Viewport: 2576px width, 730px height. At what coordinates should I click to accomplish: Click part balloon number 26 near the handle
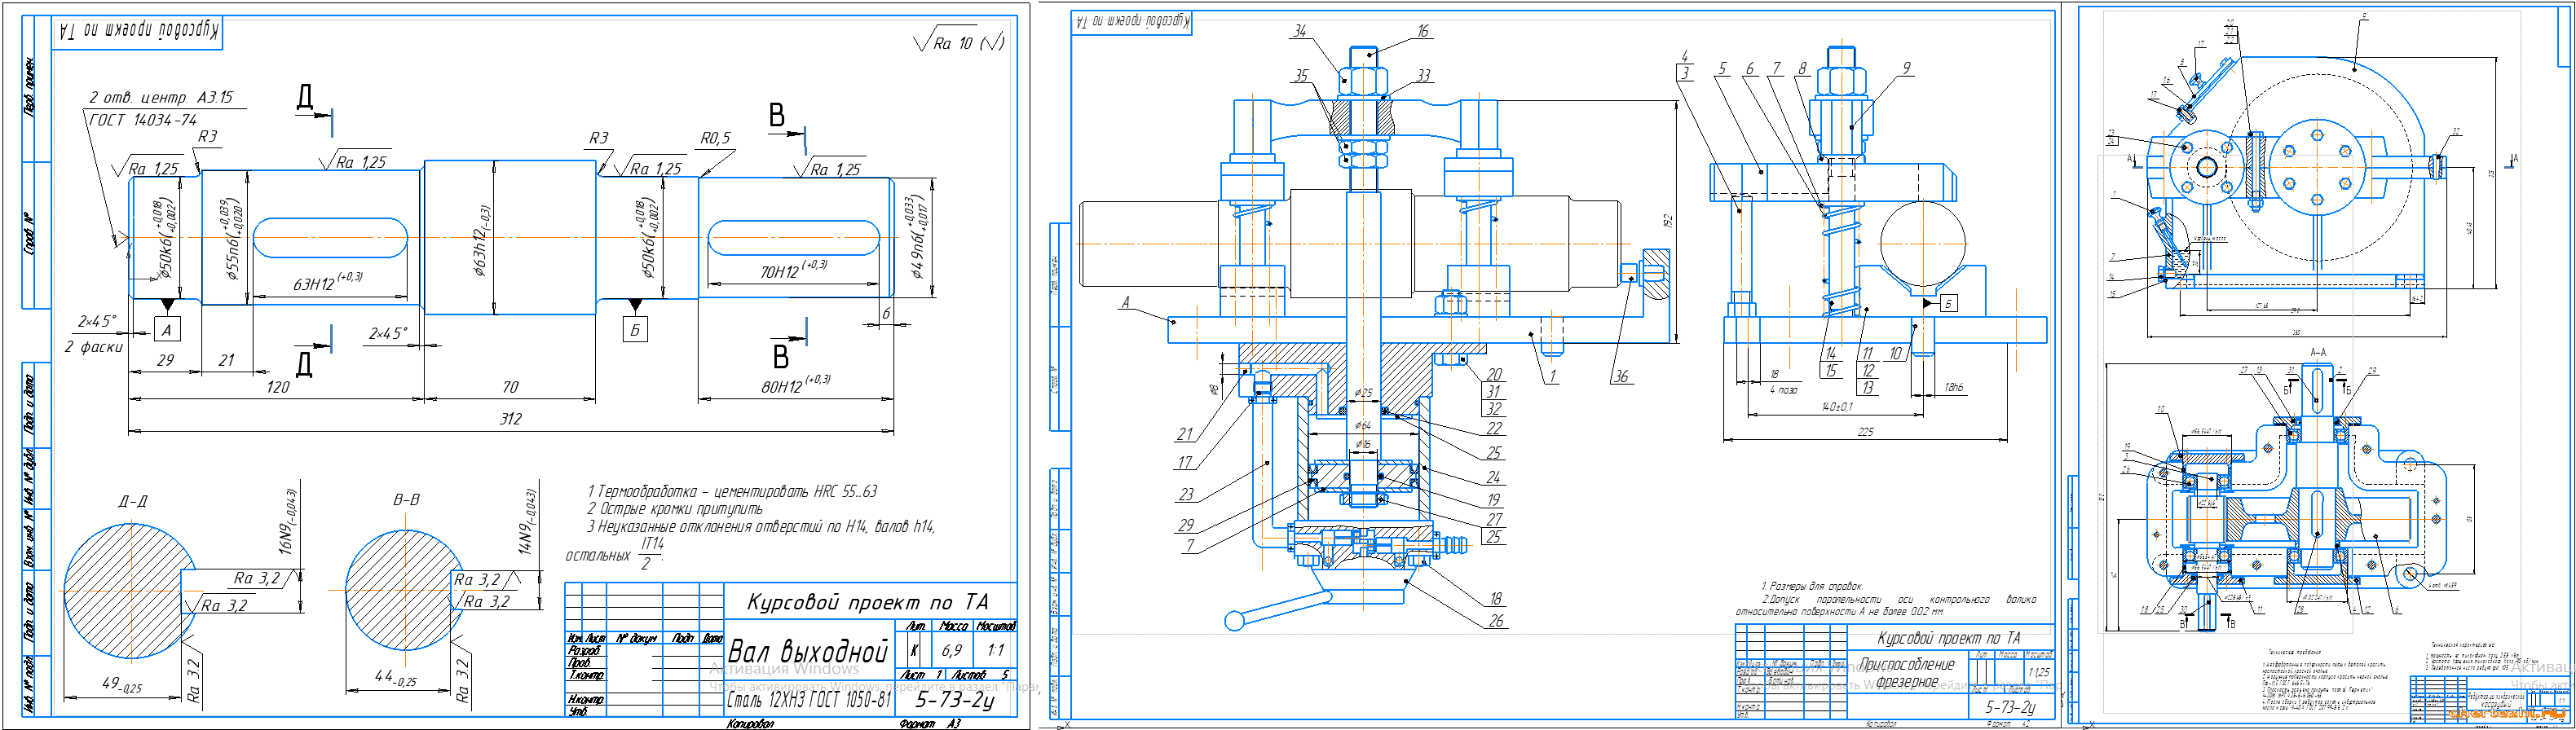(x=1495, y=620)
